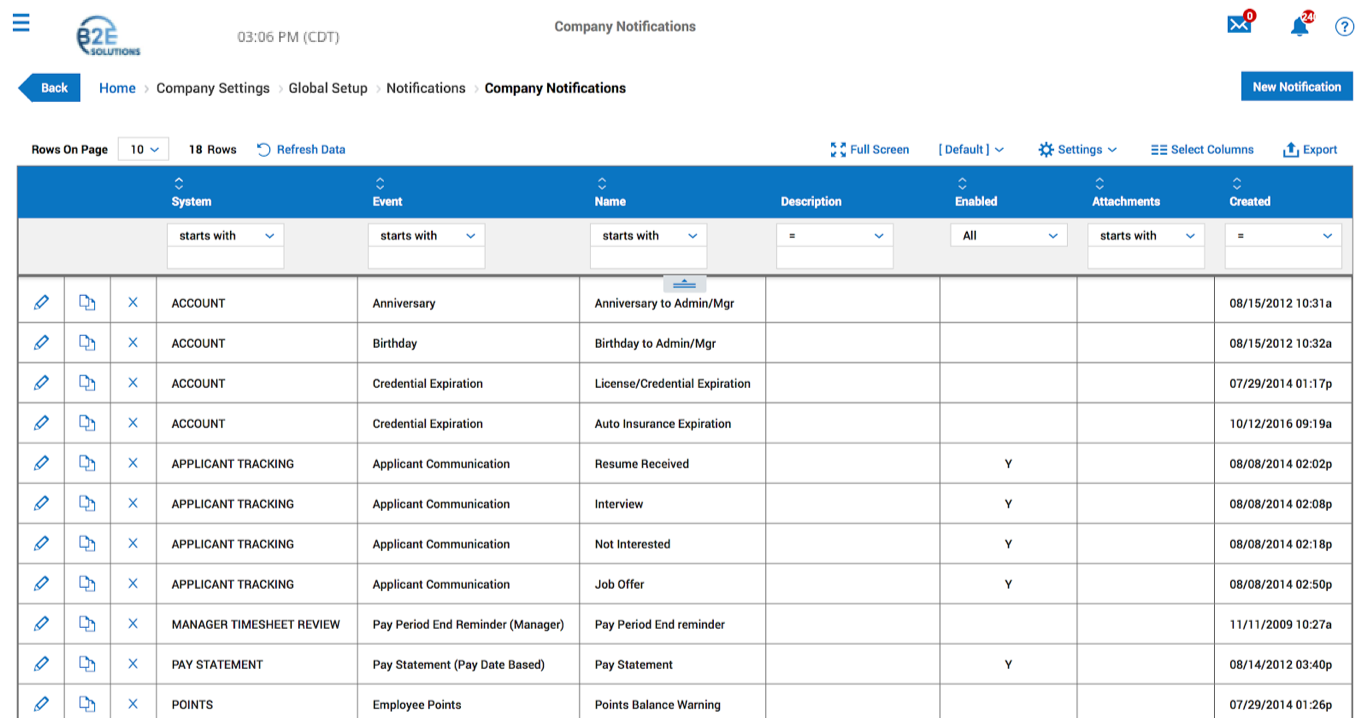This screenshot has width=1366, height=718.
Task: View alerts via the bell icon
Action: coord(1299,26)
